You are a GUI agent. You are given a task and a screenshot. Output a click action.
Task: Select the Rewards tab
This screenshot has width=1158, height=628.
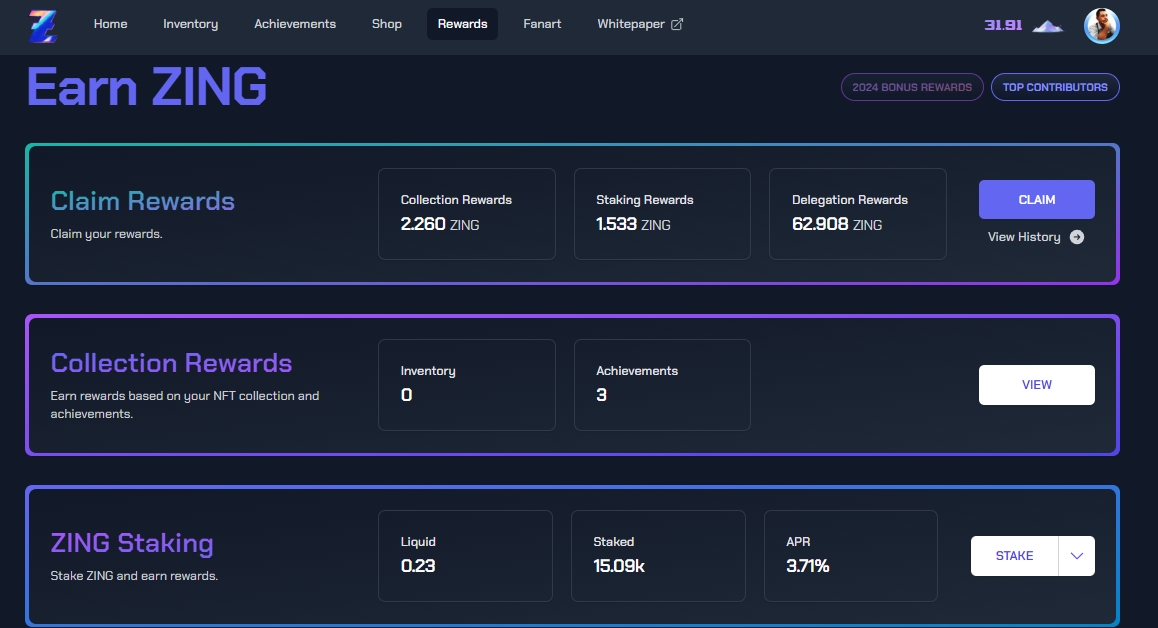click(462, 24)
